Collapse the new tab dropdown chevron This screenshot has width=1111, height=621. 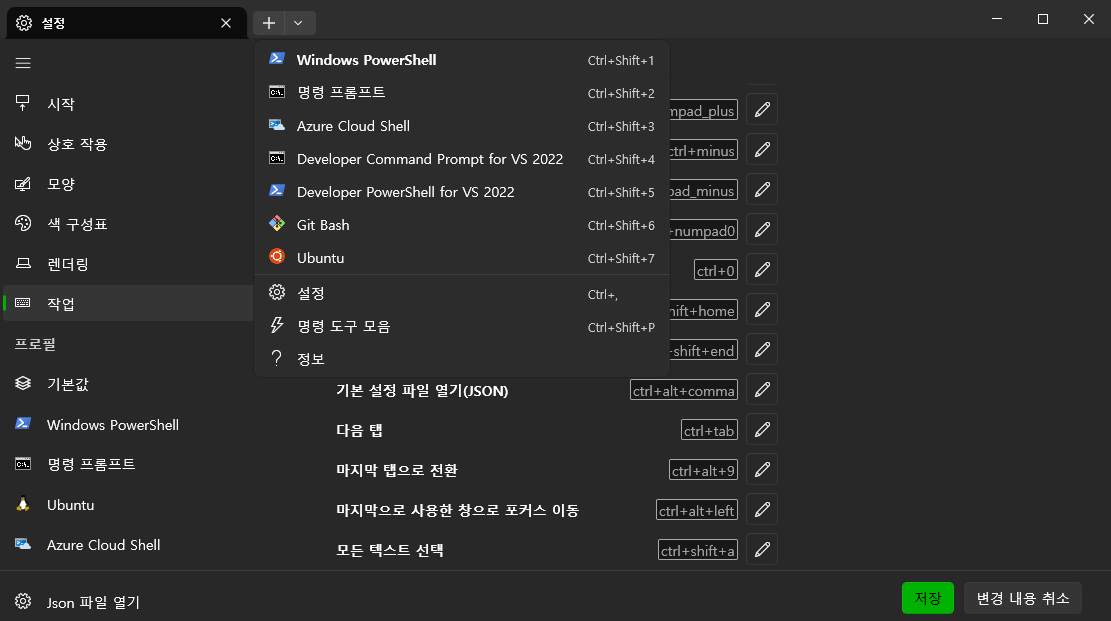[x=298, y=23]
